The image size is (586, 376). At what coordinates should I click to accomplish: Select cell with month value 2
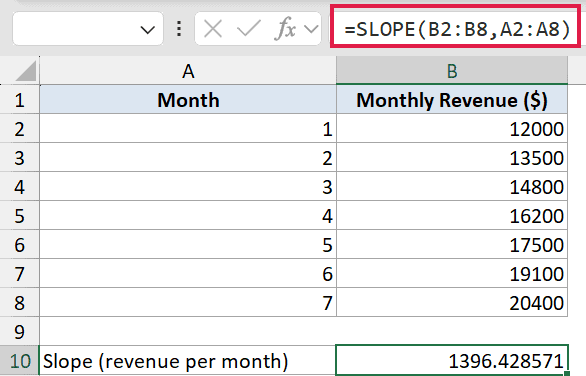[188, 157]
